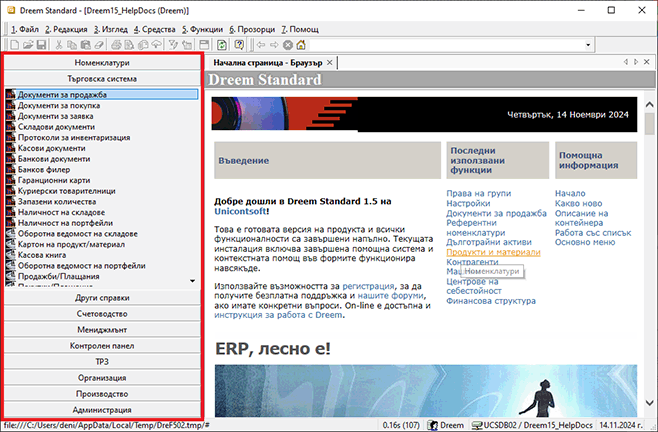Click the window layout toolbar icon
This screenshot has height=432, width=658.
pos(204,45)
